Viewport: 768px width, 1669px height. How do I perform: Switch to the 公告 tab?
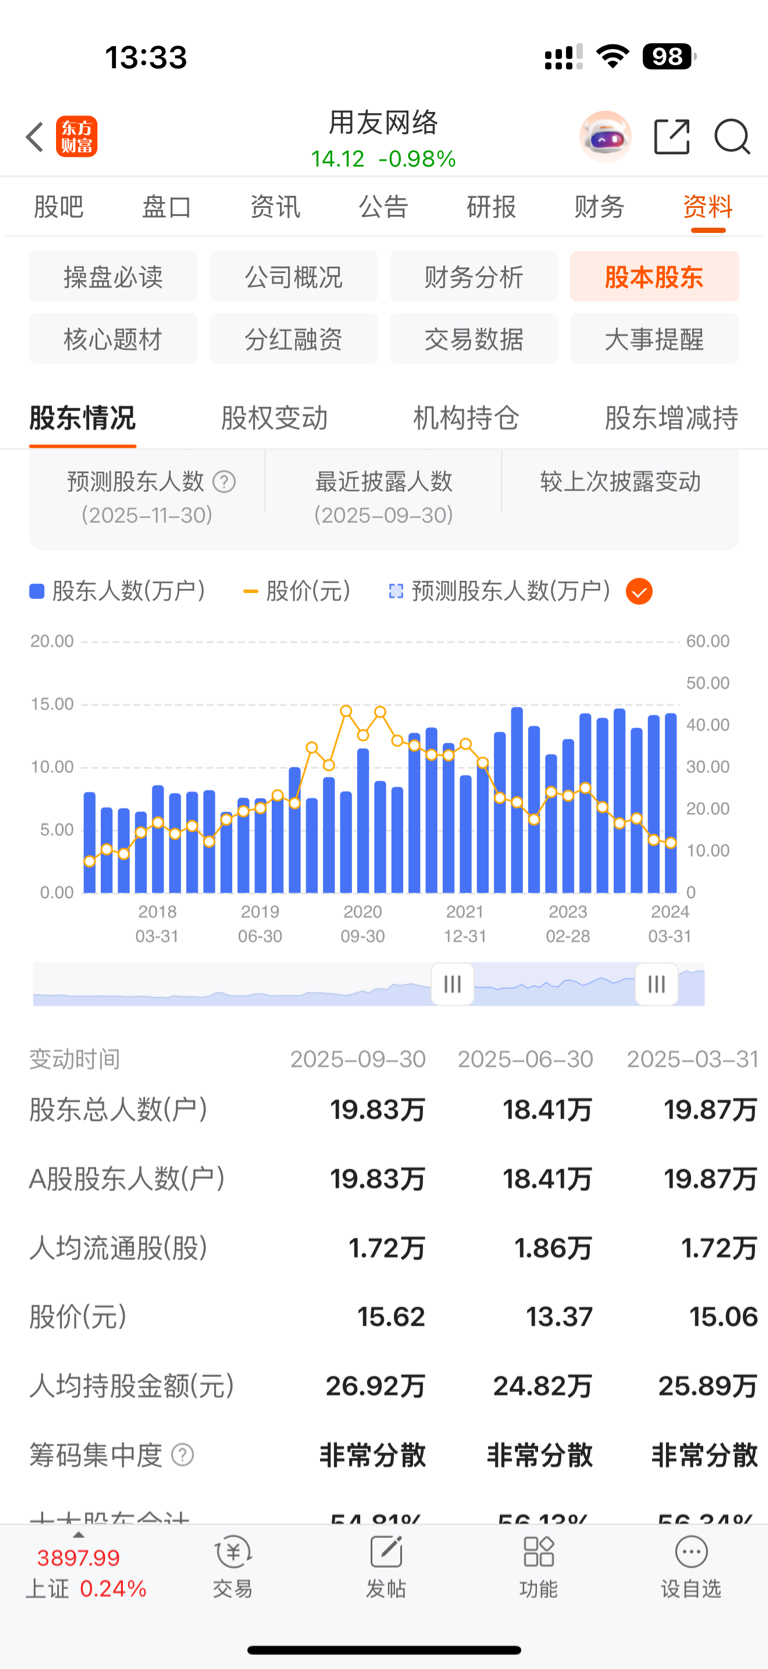pyautogui.click(x=383, y=207)
